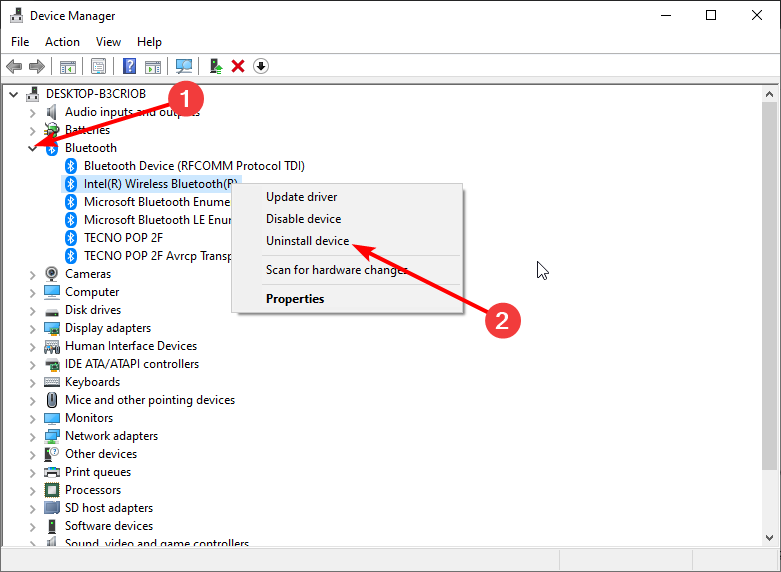Click the Network adapters icon

(x=52, y=436)
